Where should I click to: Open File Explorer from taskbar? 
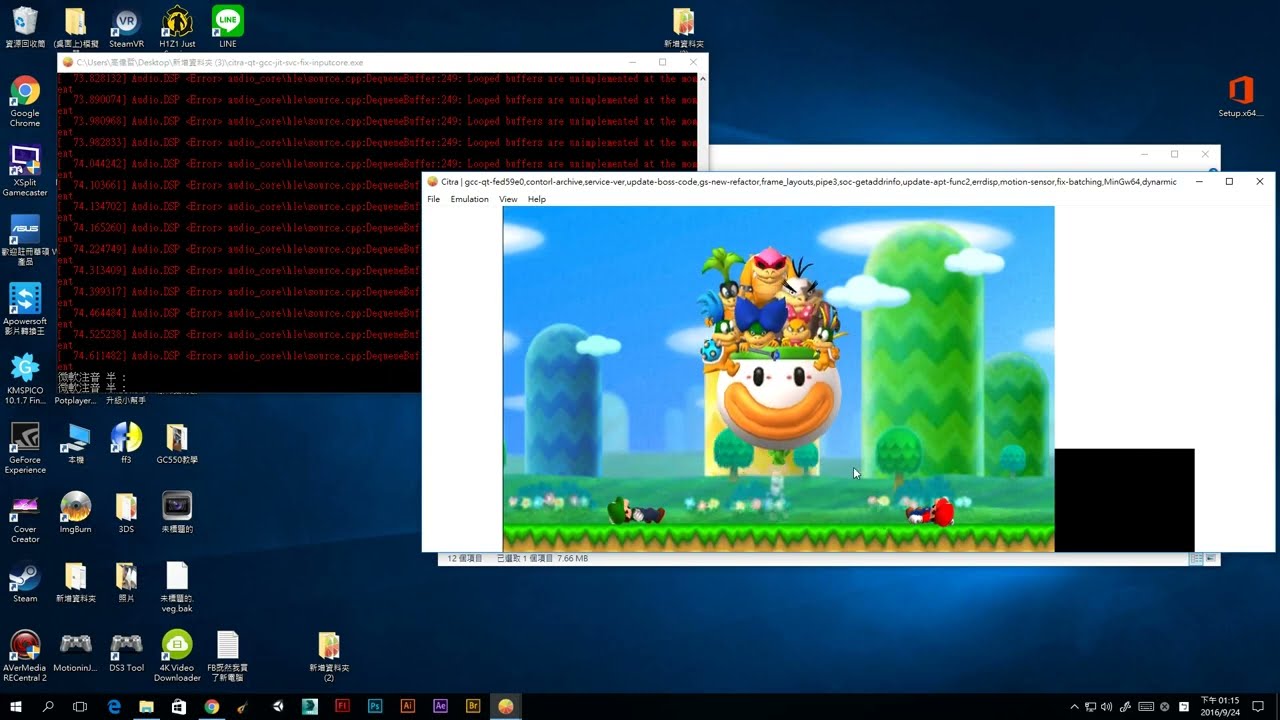[x=146, y=706]
